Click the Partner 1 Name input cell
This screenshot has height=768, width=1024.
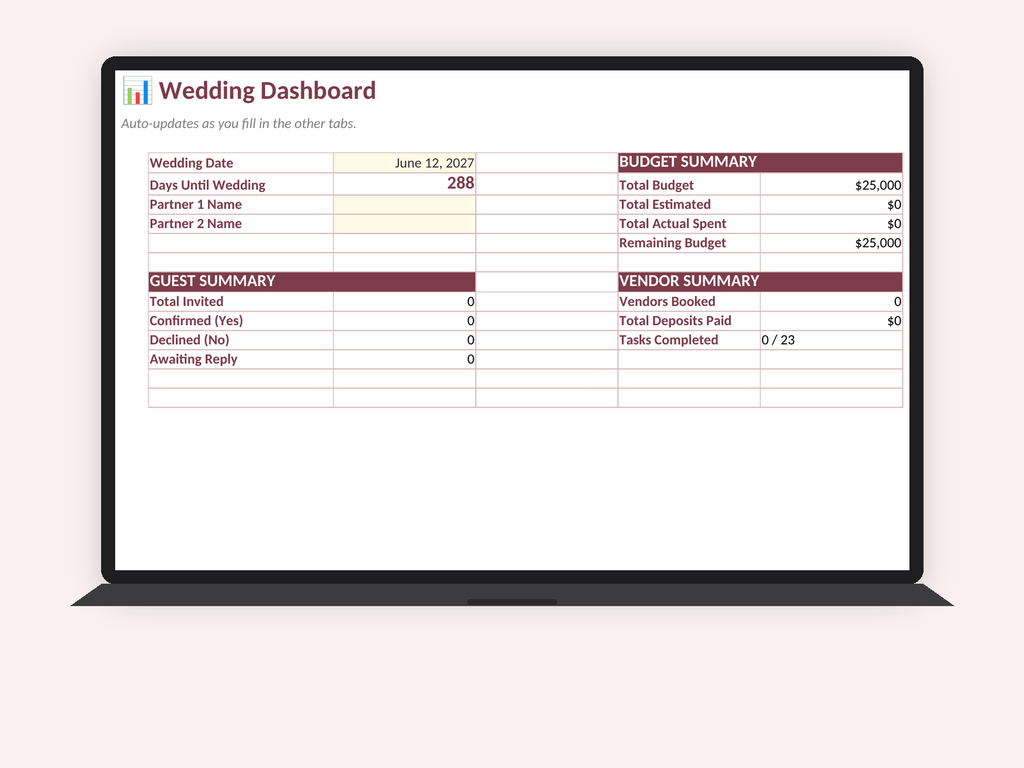coord(404,204)
